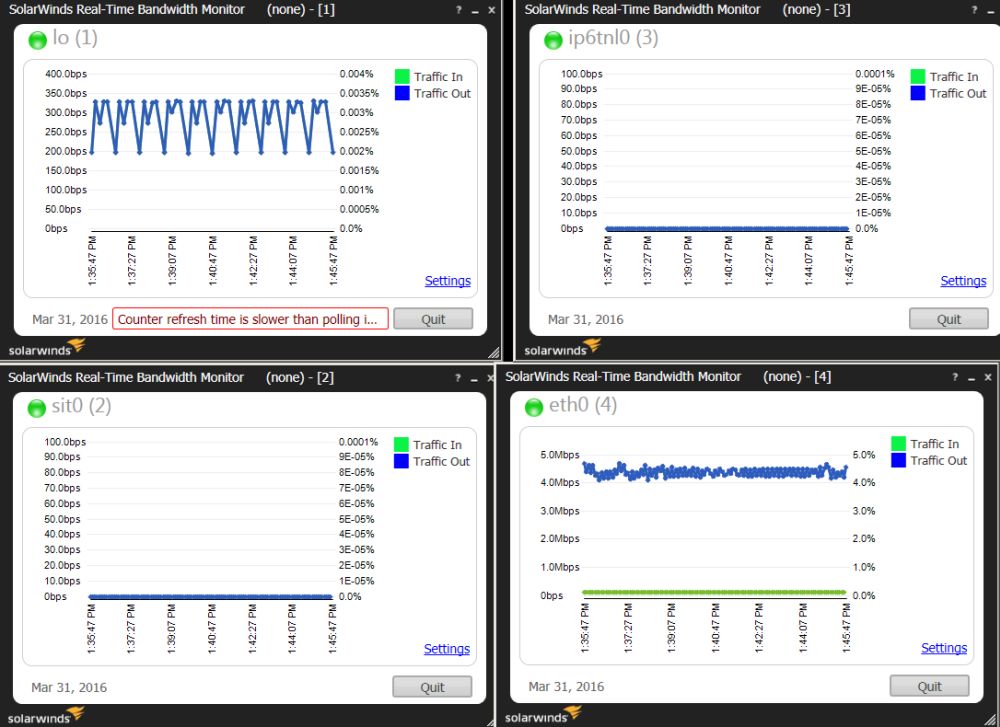This screenshot has height=727, width=1000.
Task: Click the SolarWinds logo in window [4]
Action: click(543, 715)
